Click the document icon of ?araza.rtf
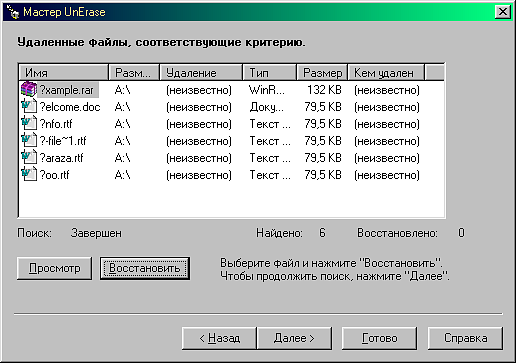 click(29, 158)
